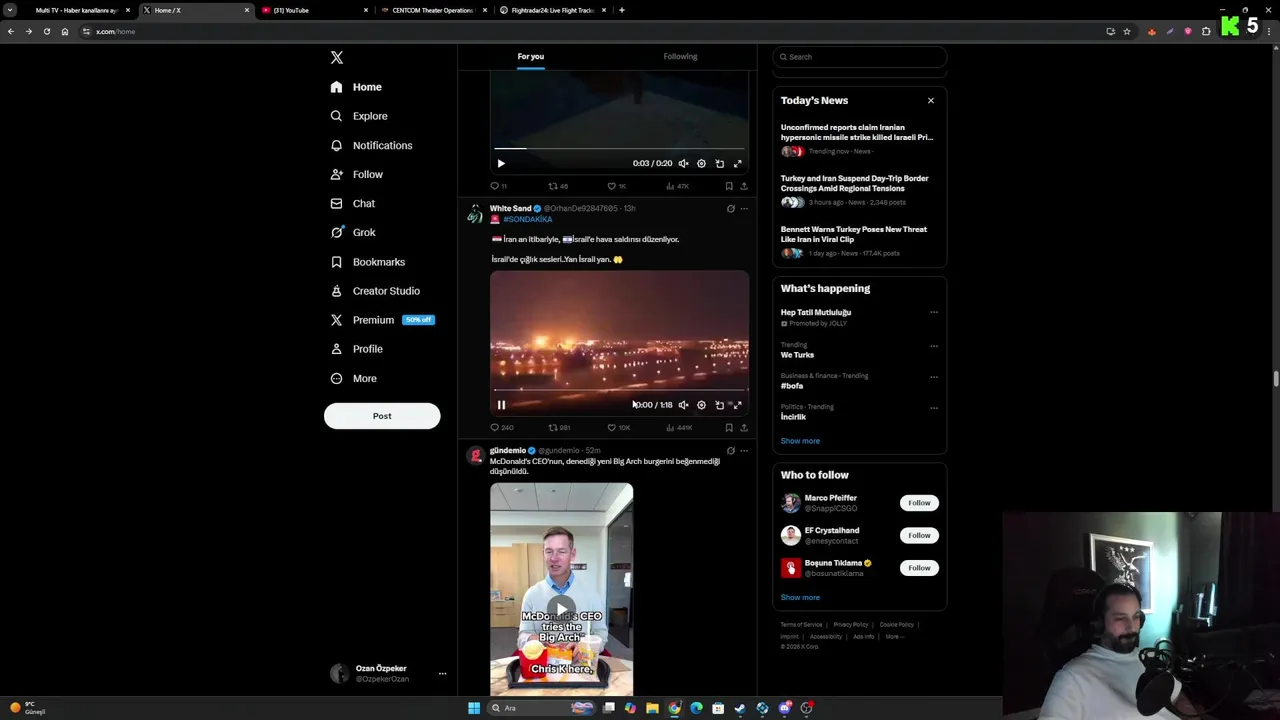Share the White Sand post
Image resolution: width=1280 pixels, height=720 pixels.
[744, 428]
